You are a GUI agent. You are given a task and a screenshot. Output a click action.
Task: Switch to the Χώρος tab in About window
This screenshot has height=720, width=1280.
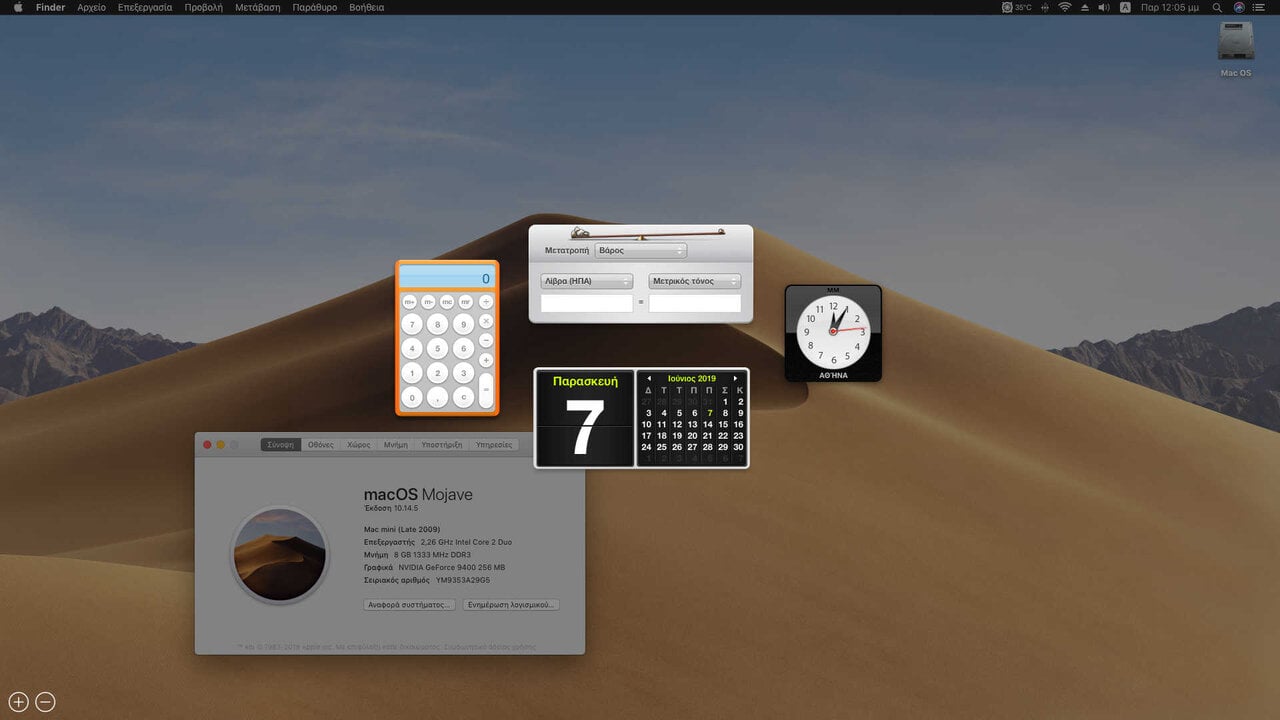click(359, 444)
